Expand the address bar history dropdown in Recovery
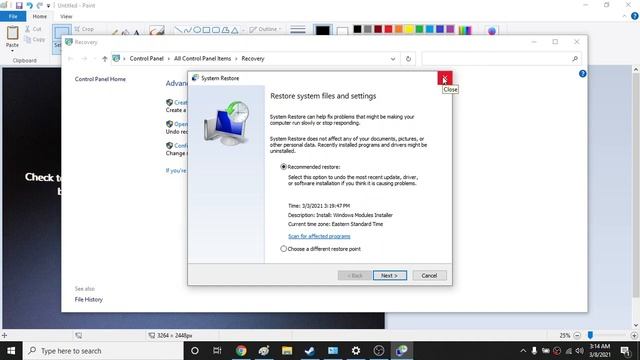Image resolution: width=640 pixels, height=360 pixels. click(393, 59)
